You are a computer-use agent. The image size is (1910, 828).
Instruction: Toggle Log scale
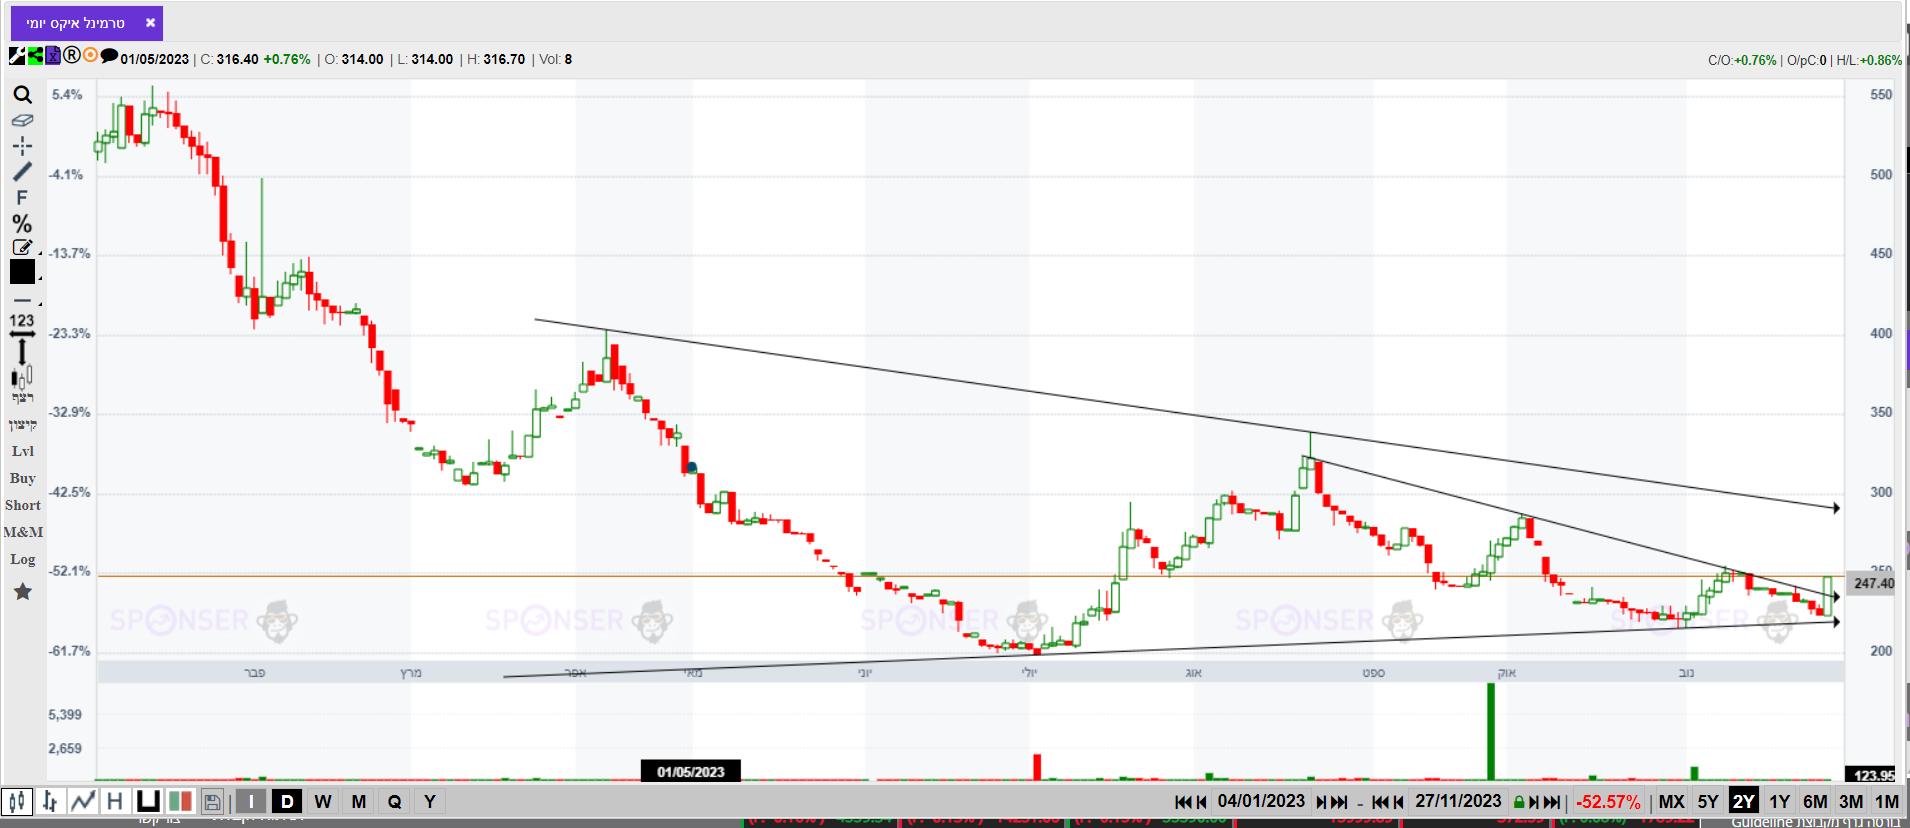[23, 559]
